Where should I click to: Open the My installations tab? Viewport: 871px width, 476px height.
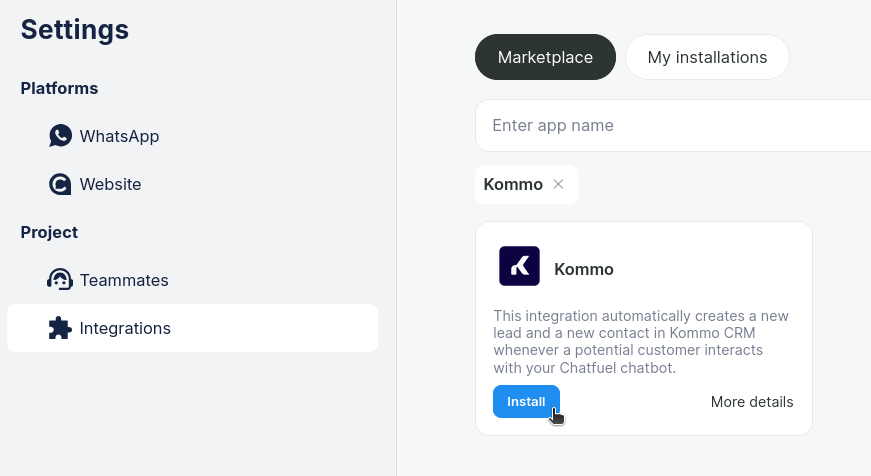pyautogui.click(x=707, y=57)
